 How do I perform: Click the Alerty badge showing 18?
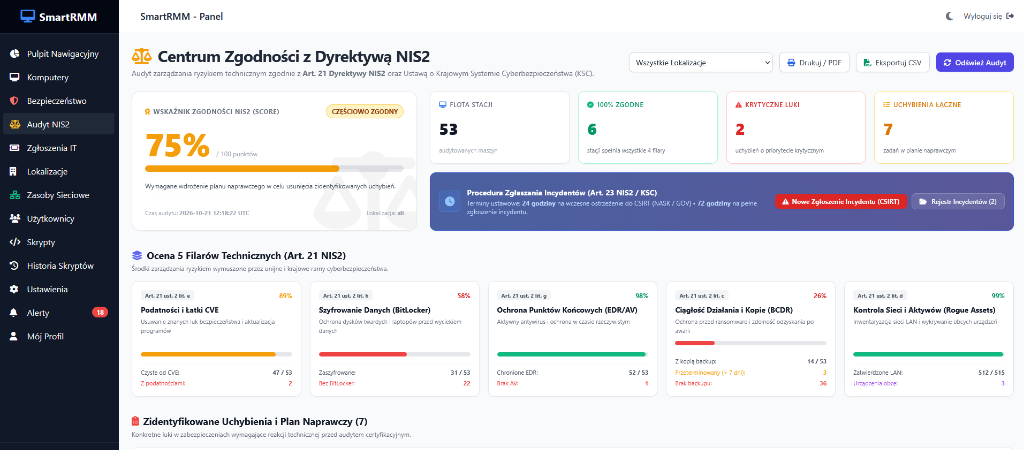(100, 313)
